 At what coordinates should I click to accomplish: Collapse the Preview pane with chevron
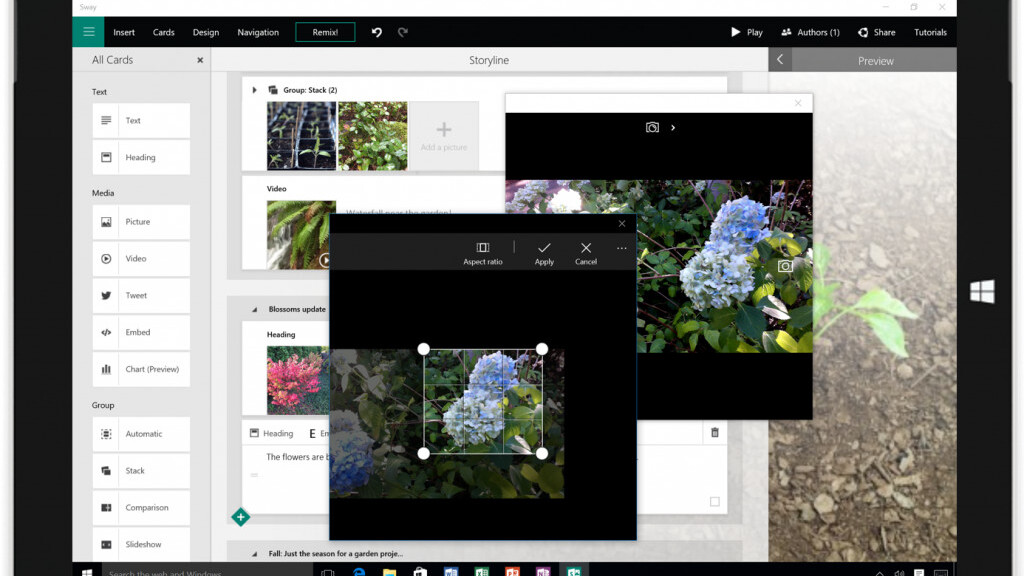(781, 60)
